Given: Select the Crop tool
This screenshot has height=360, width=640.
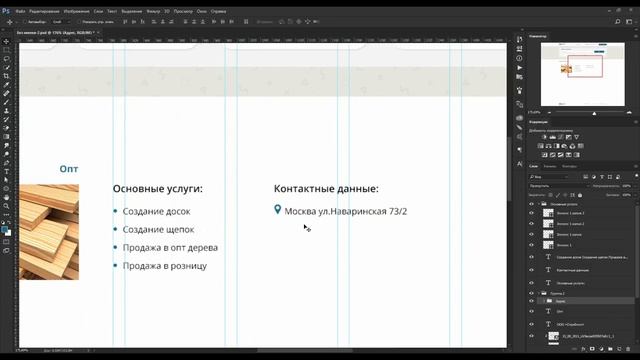Looking at the screenshot, I should [x=6, y=76].
